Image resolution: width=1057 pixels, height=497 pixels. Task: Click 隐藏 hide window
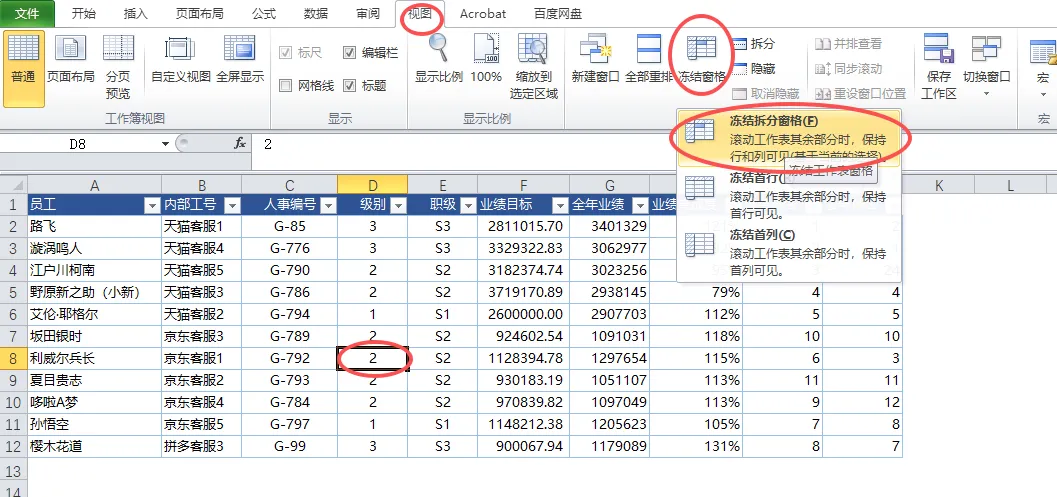click(754, 69)
